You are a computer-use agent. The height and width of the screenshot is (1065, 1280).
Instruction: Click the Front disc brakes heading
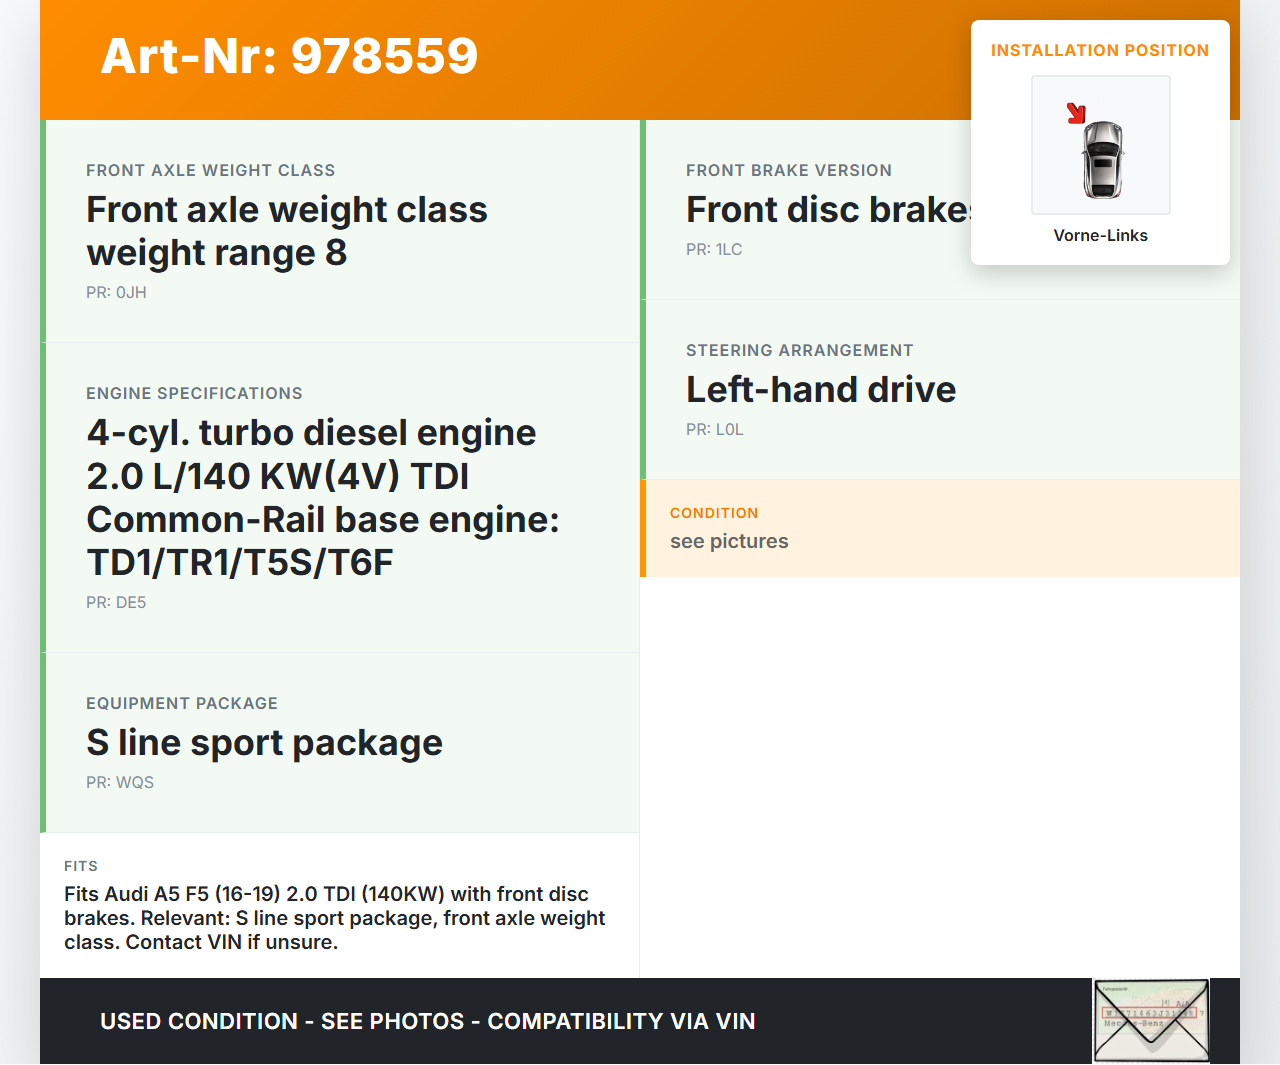point(827,210)
